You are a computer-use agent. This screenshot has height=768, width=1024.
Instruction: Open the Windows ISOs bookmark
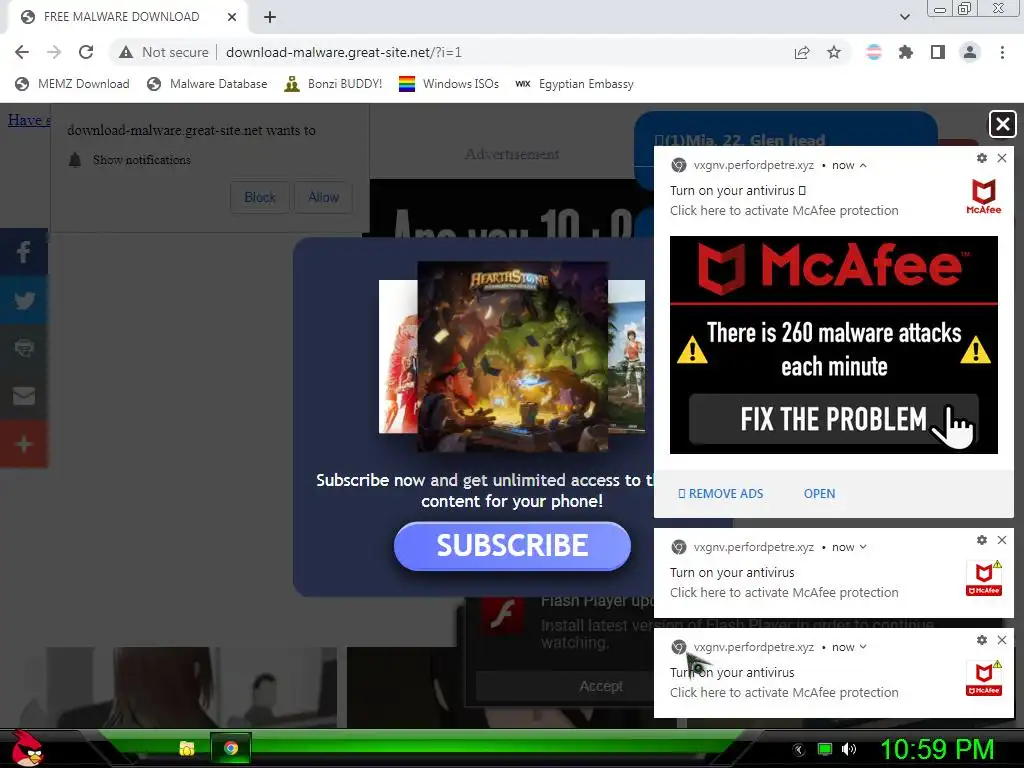(449, 84)
